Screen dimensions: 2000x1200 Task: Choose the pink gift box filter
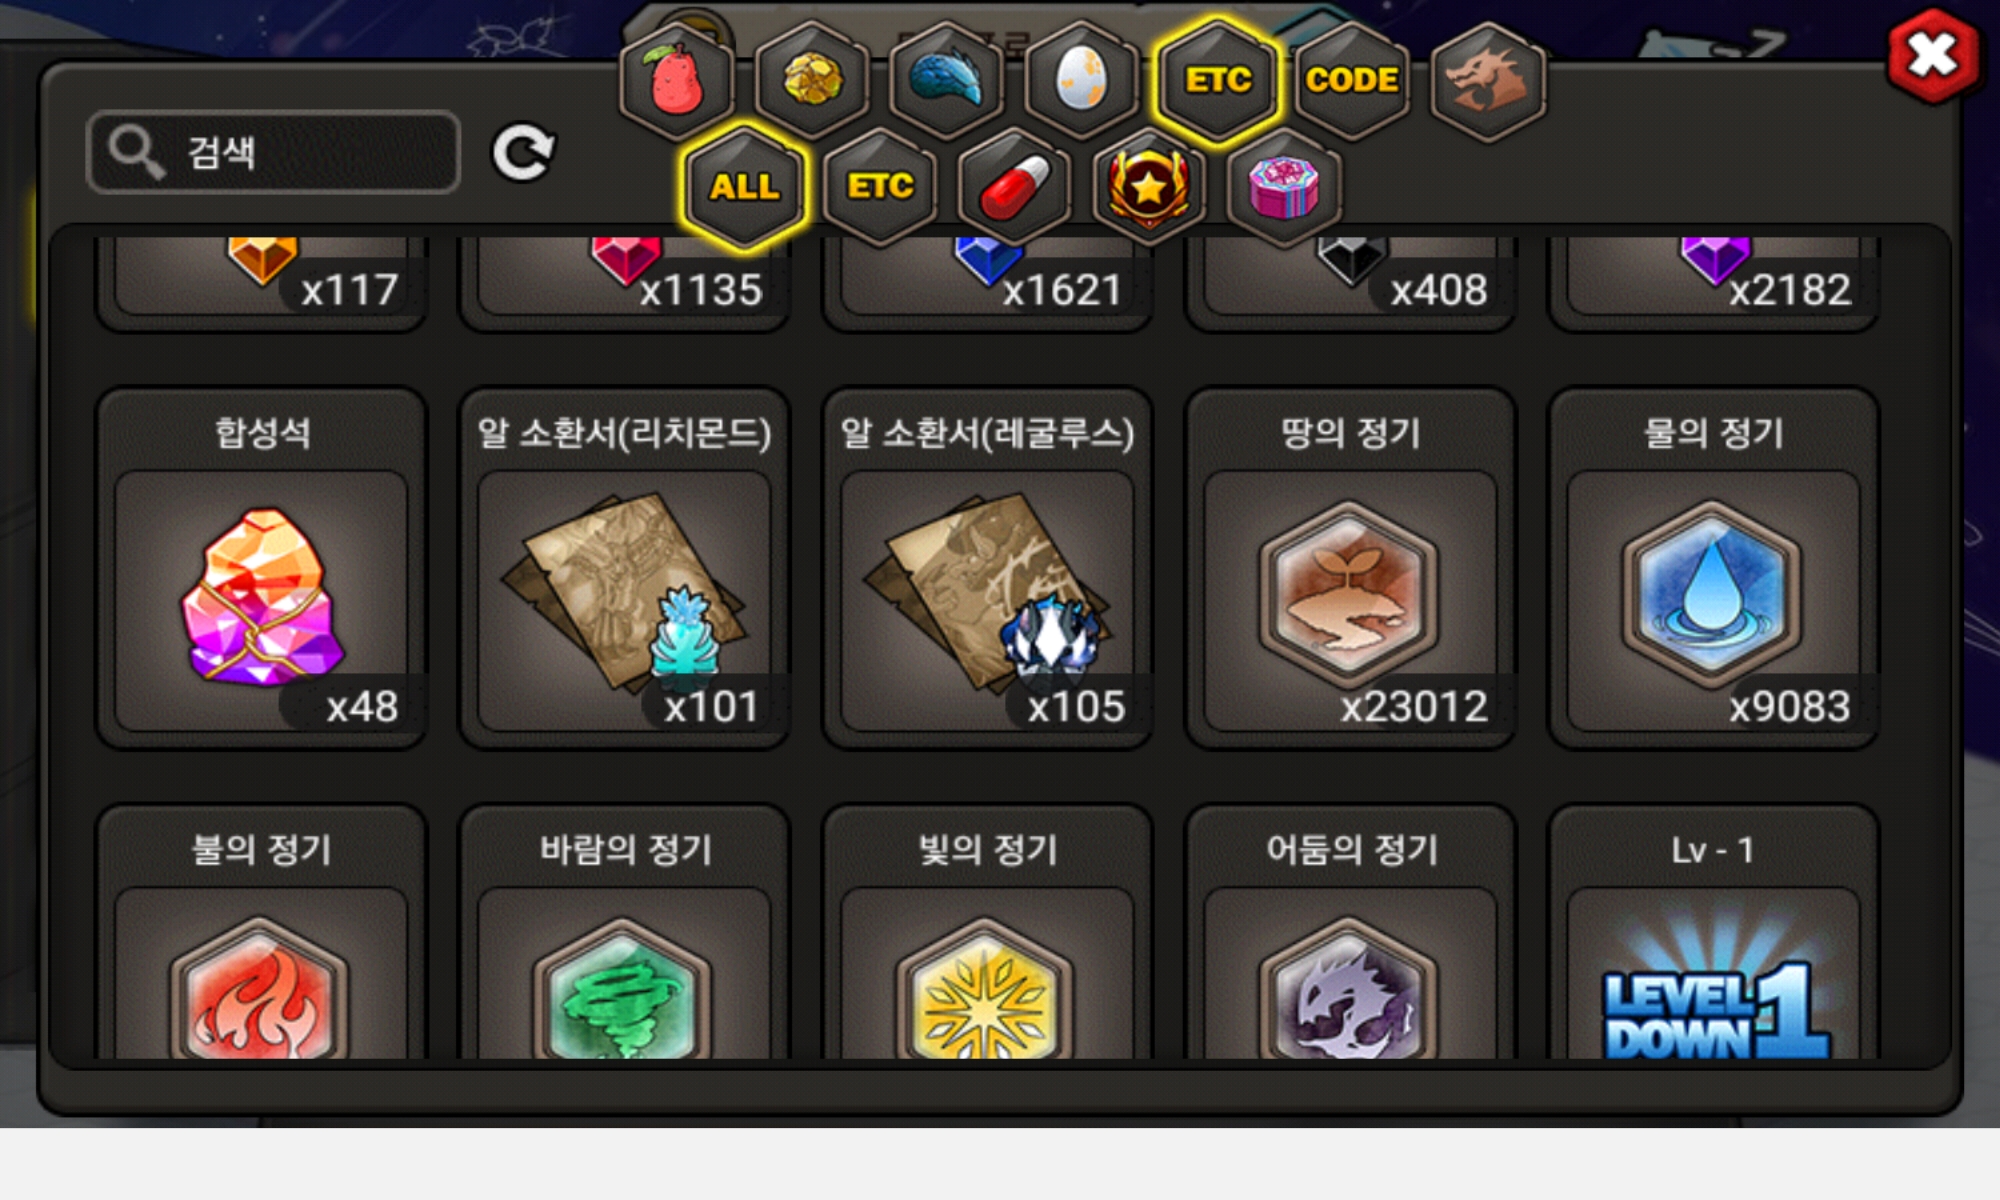pyautogui.click(x=1284, y=187)
